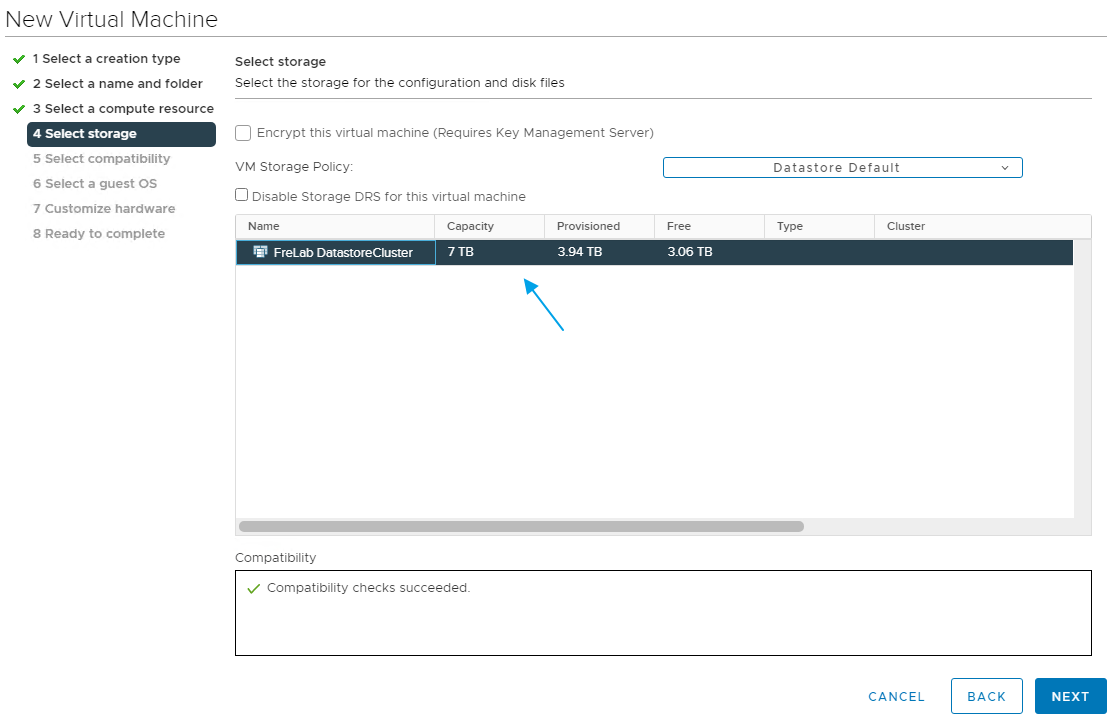Click the green checkmark beside step 2

[19, 84]
